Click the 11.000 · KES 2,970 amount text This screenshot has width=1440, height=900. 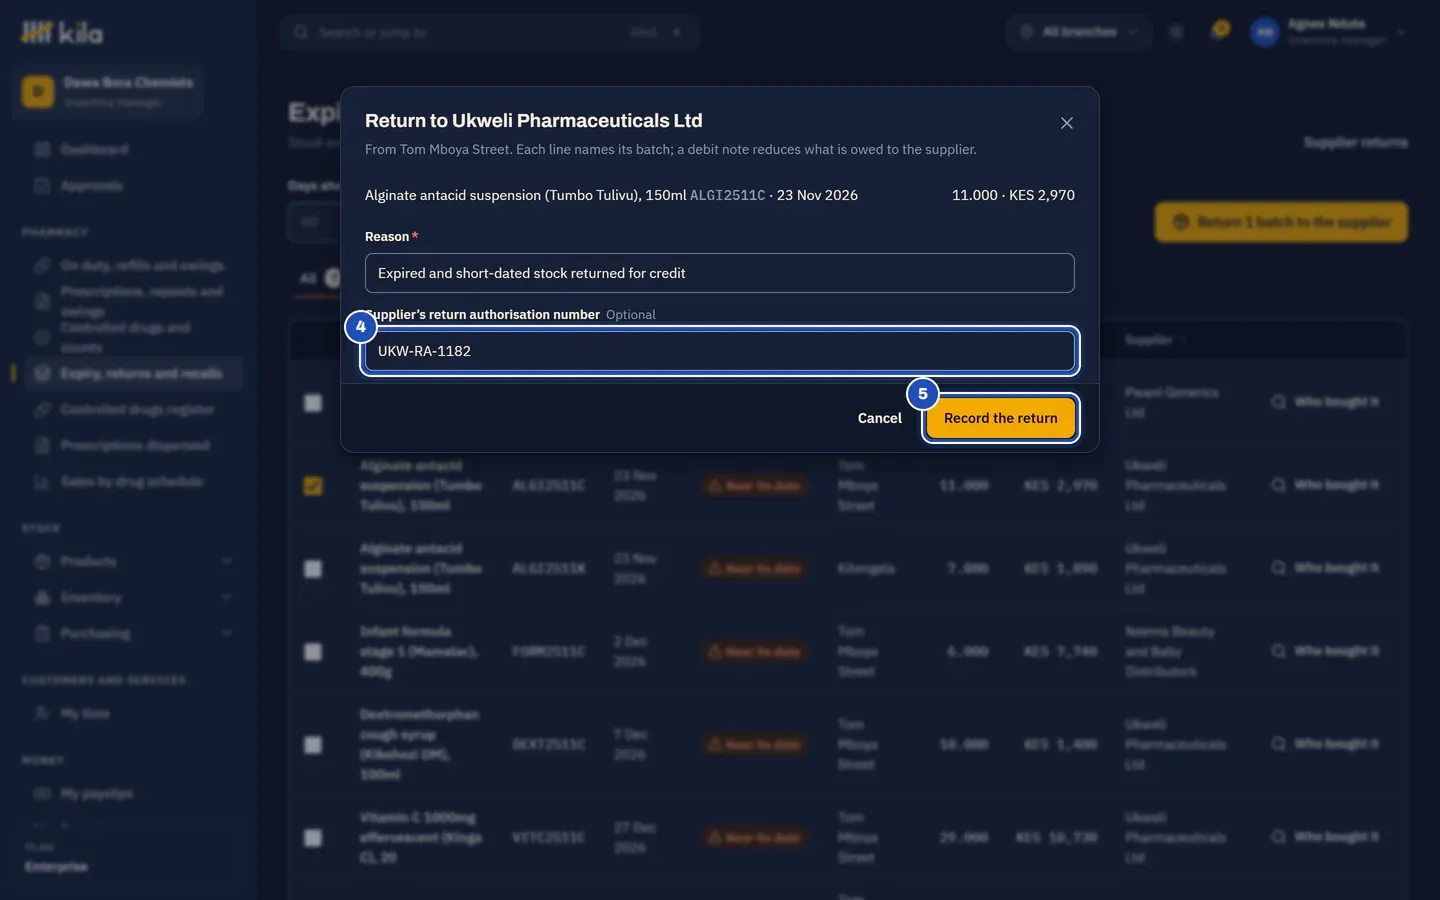[1013, 195]
